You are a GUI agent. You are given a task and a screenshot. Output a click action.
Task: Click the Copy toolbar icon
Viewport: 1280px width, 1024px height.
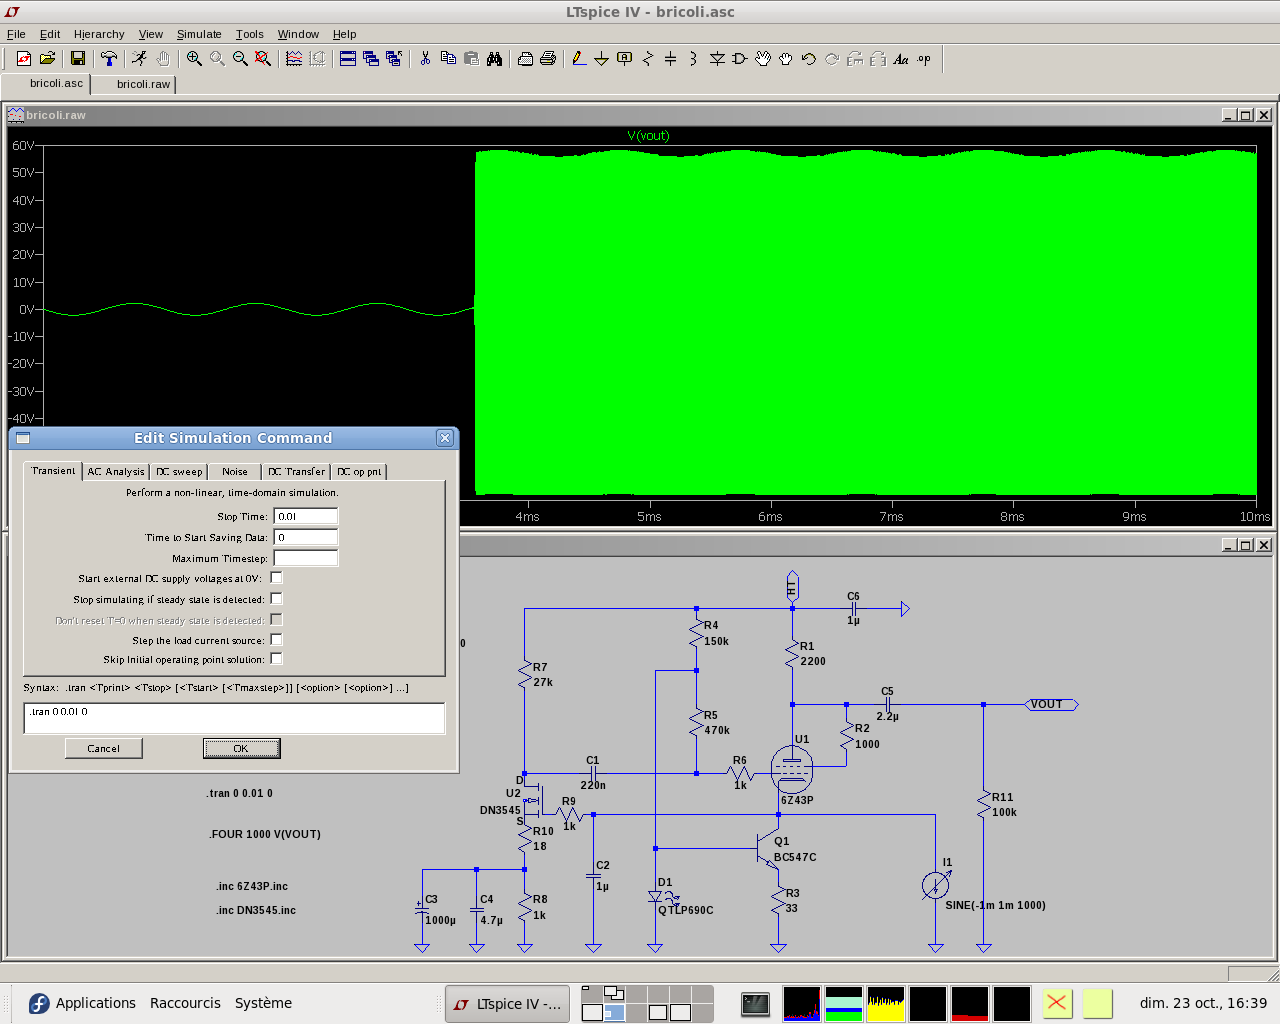tap(448, 59)
